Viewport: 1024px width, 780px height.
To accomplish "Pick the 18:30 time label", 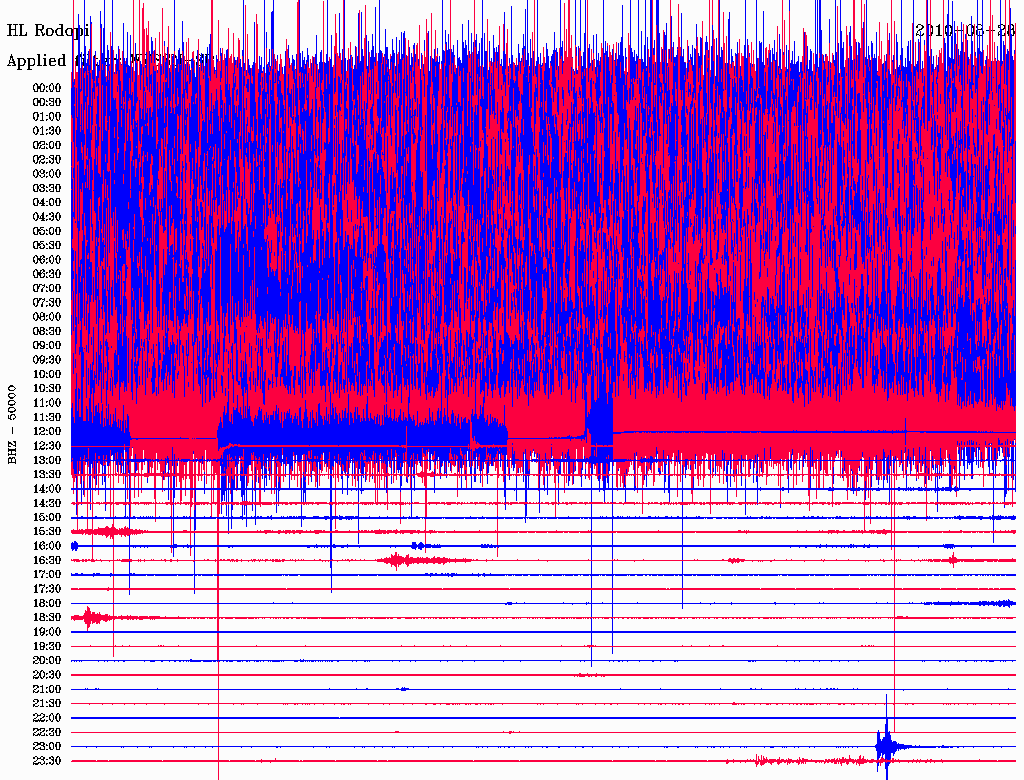I will [47, 618].
